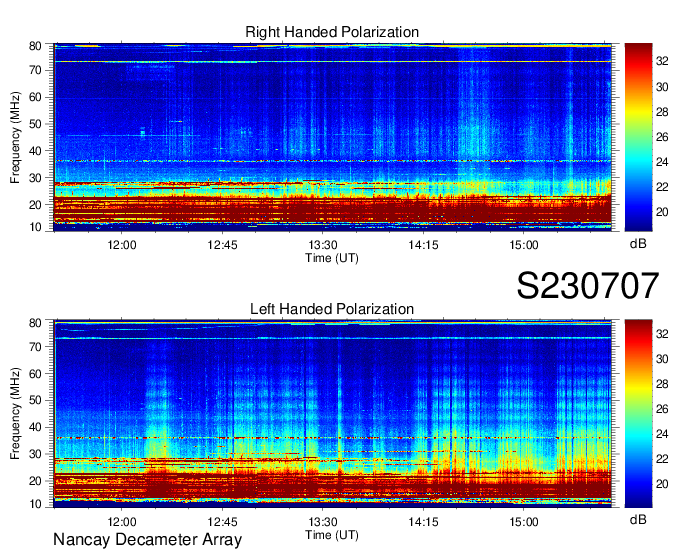Click the 20 dB label on Right Handed colorbar
The width and height of the screenshot is (680, 552).
662,212
